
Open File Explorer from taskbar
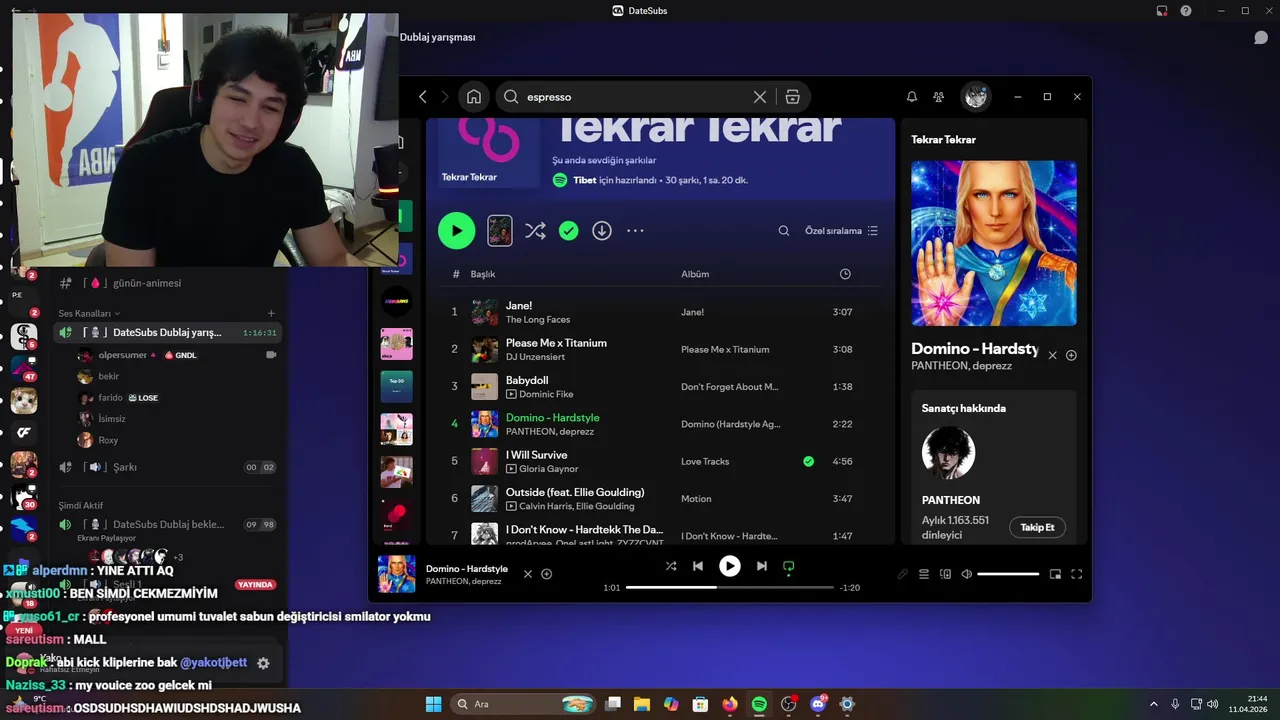(x=642, y=704)
